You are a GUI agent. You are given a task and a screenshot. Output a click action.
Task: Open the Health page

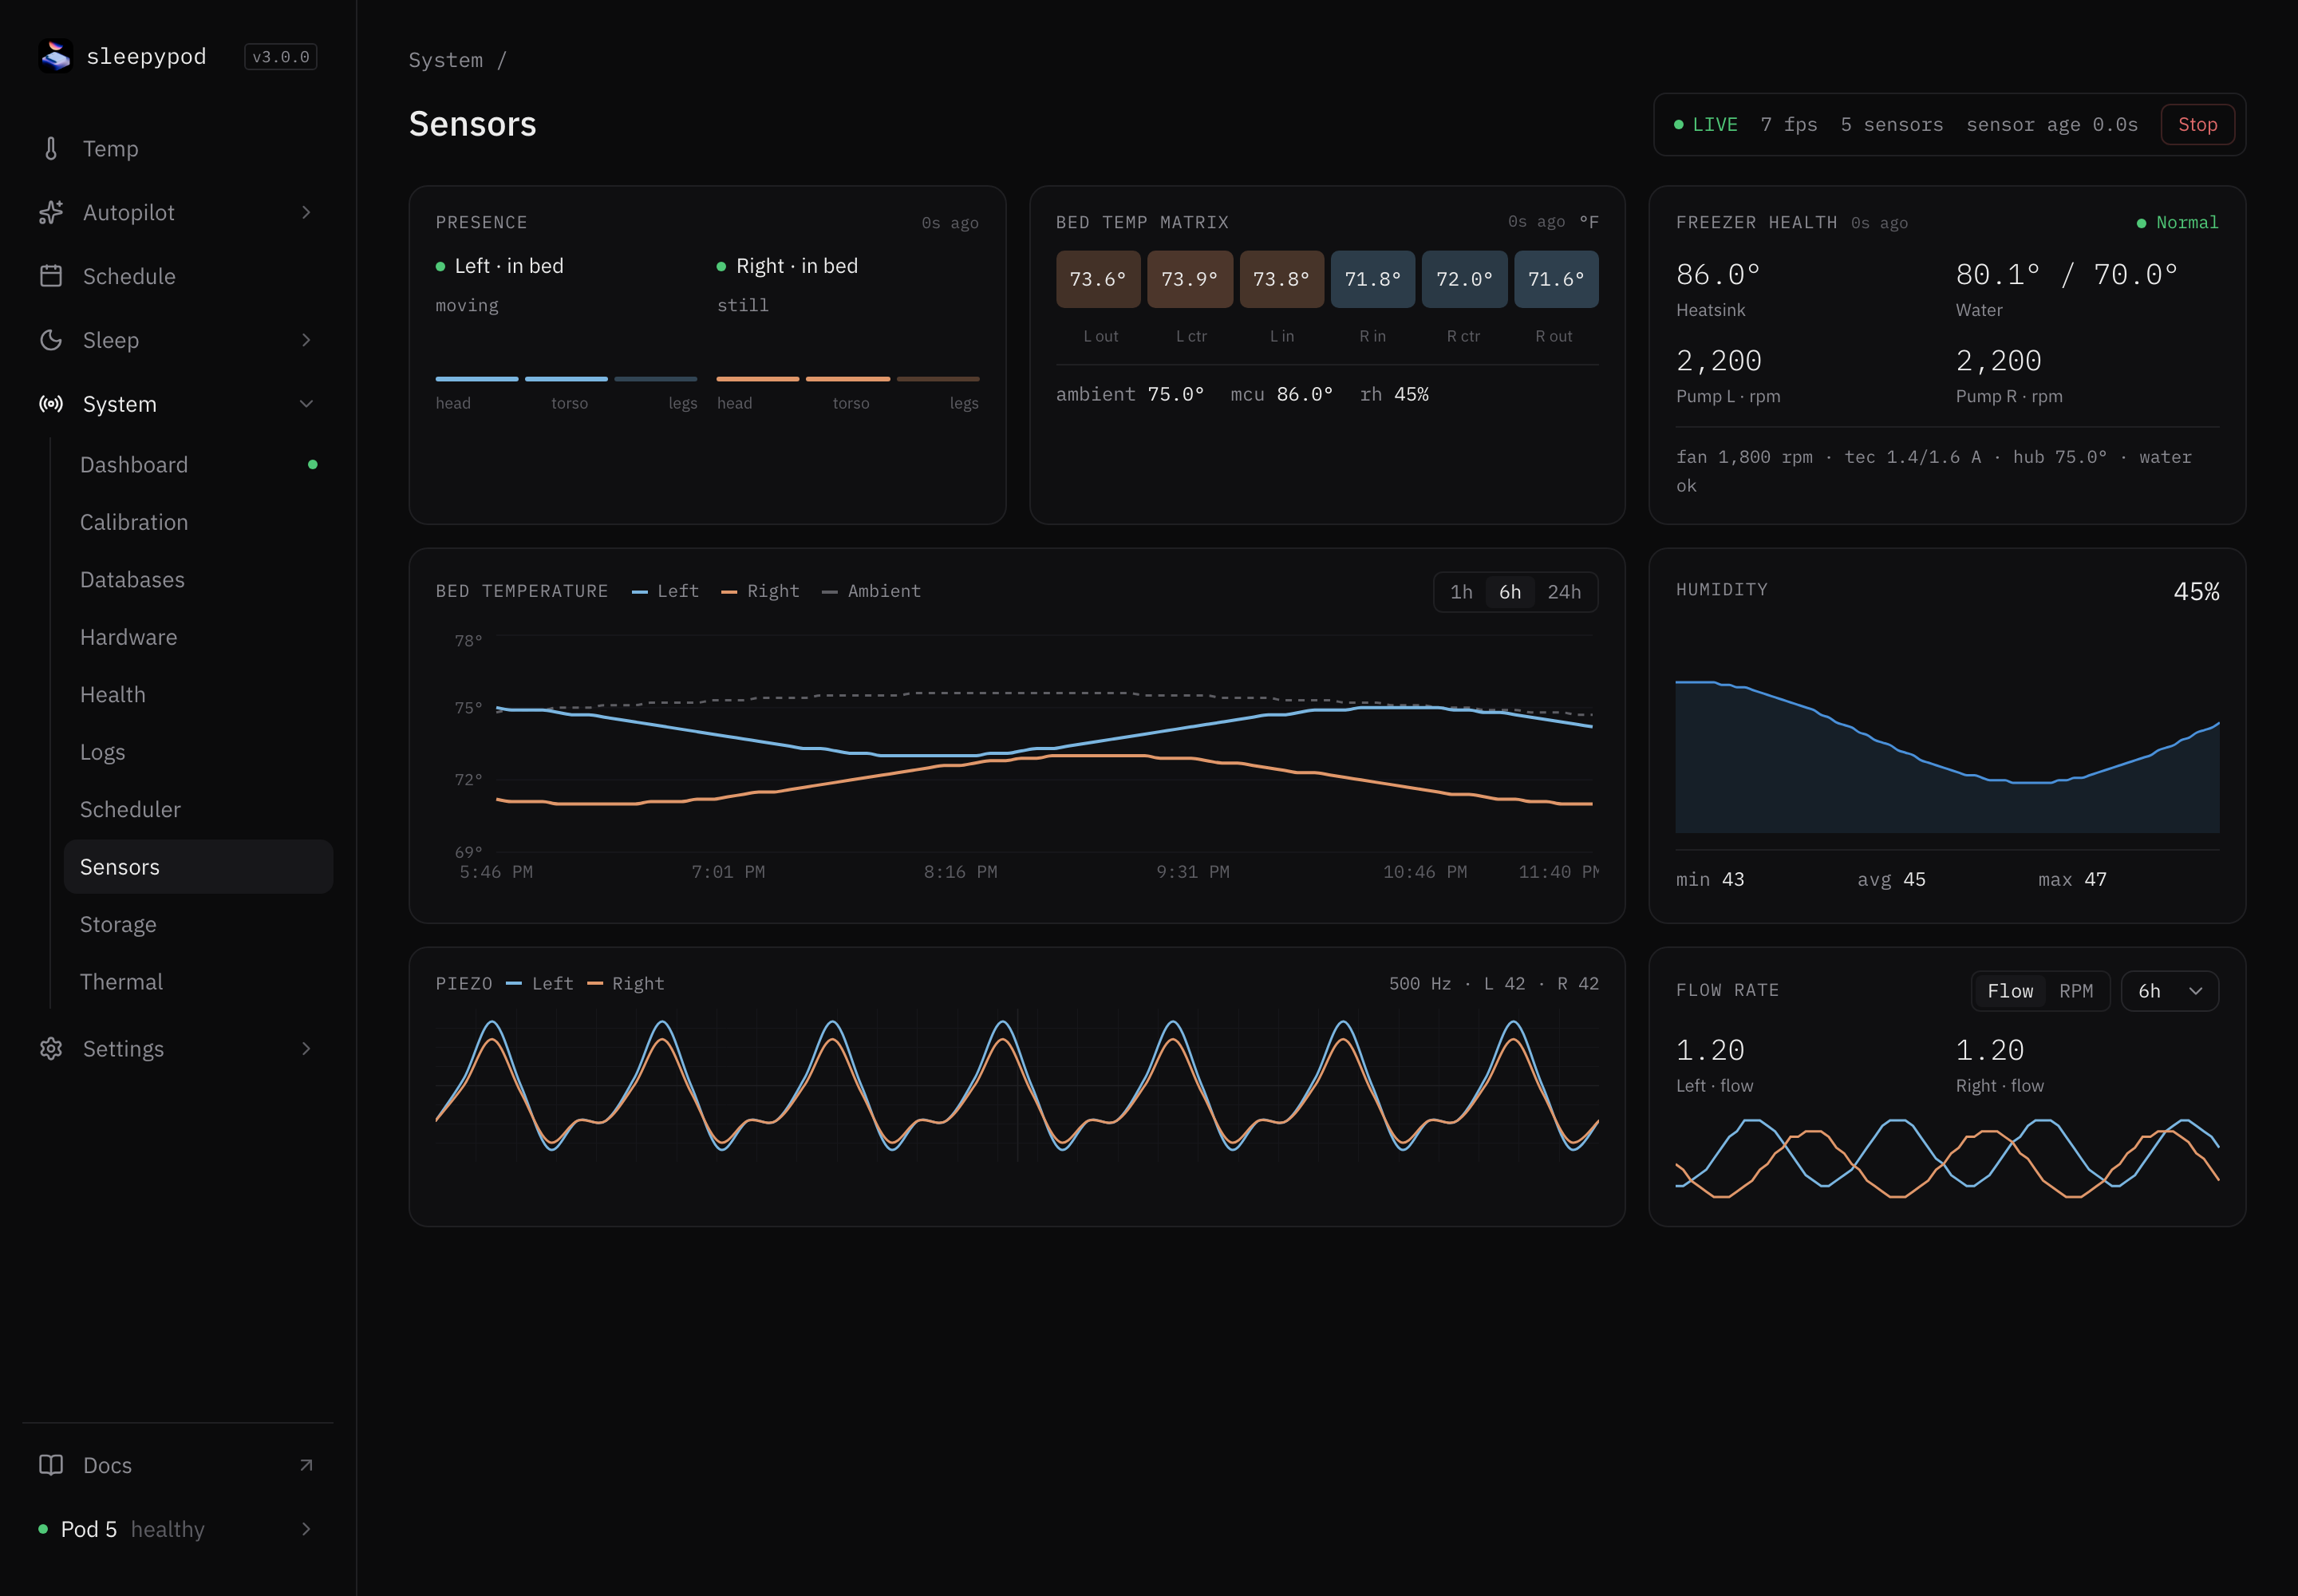(198, 695)
